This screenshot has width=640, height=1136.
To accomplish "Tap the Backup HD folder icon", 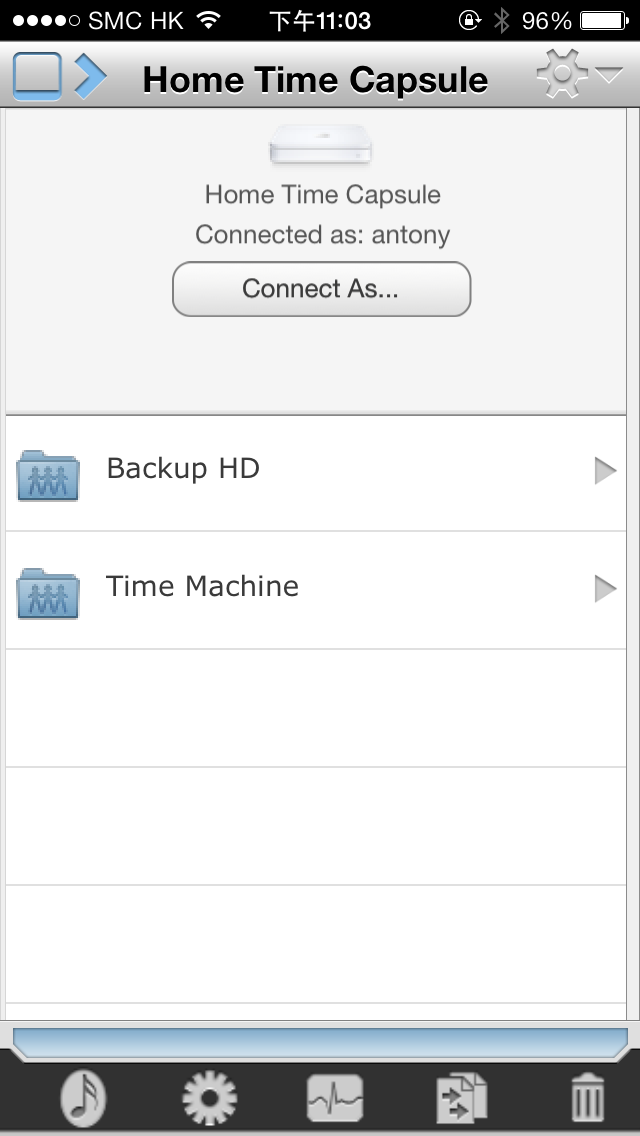I will point(48,475).
